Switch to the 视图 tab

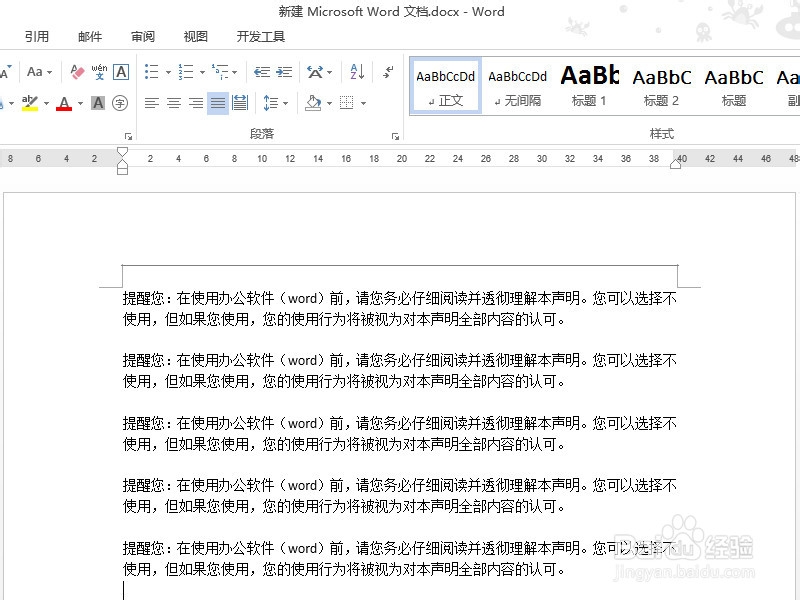point(195,37)
